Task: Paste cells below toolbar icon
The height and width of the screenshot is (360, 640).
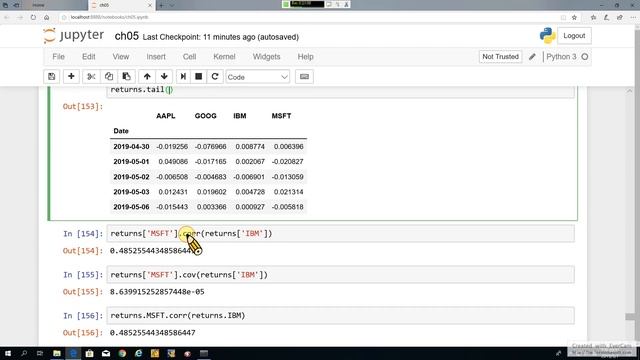Action: 127,77
